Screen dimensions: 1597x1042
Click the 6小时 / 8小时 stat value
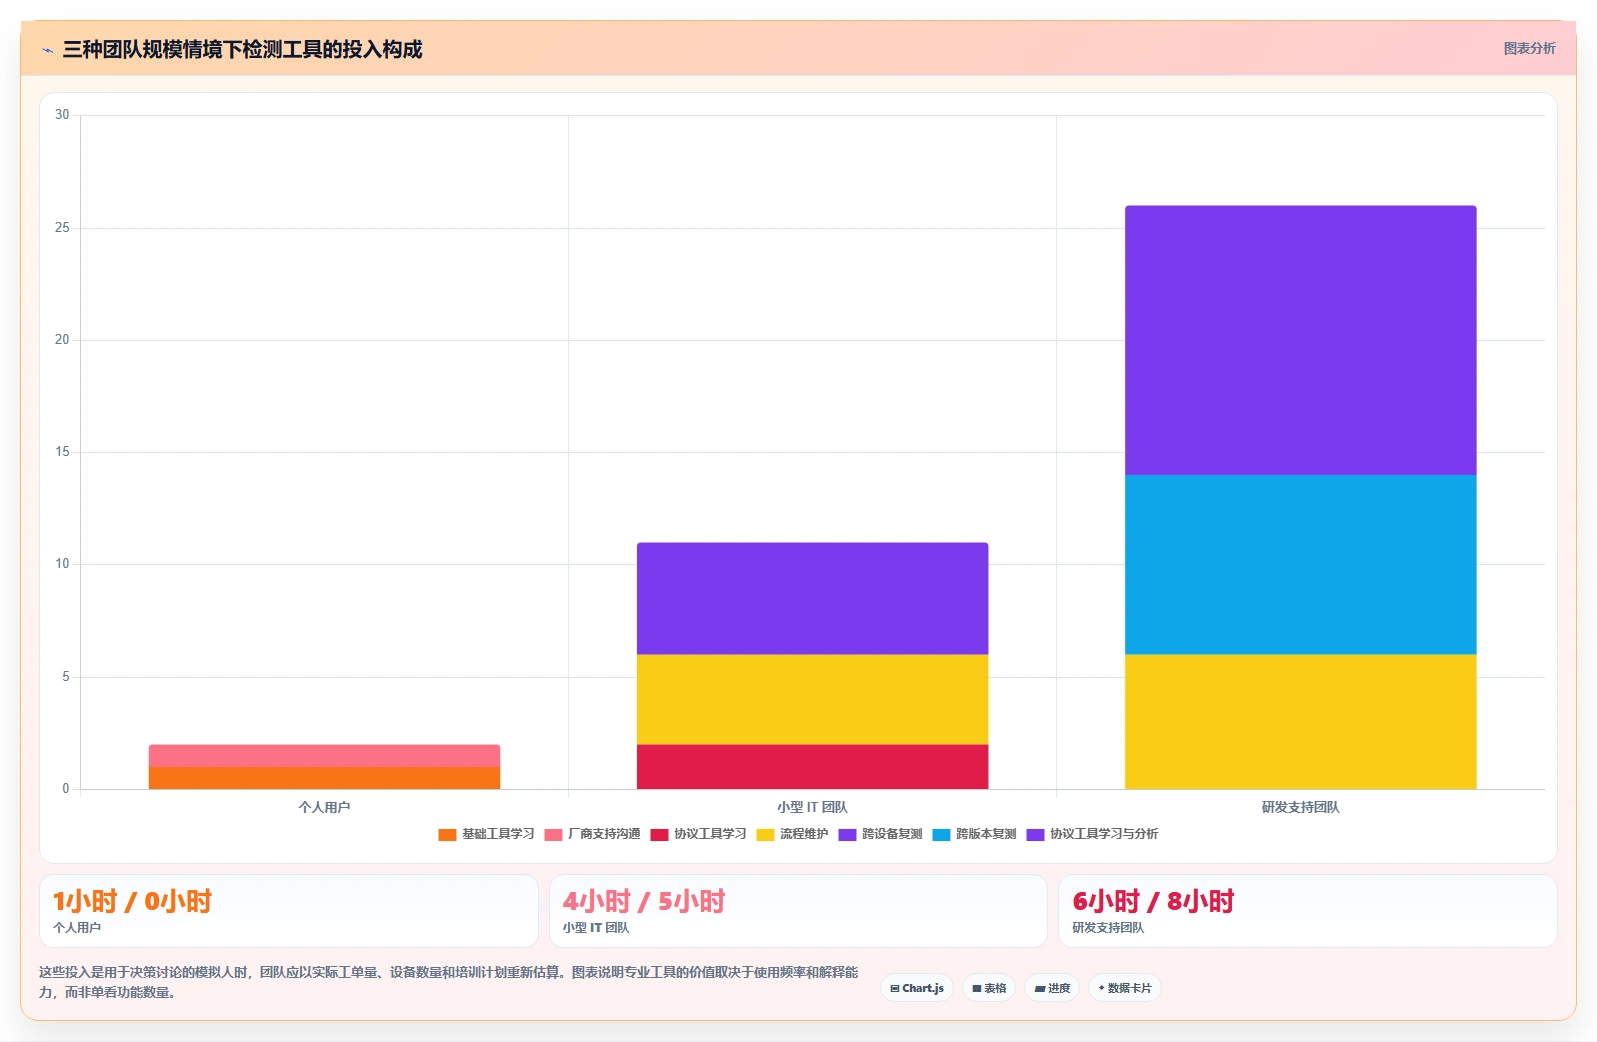1153,901
